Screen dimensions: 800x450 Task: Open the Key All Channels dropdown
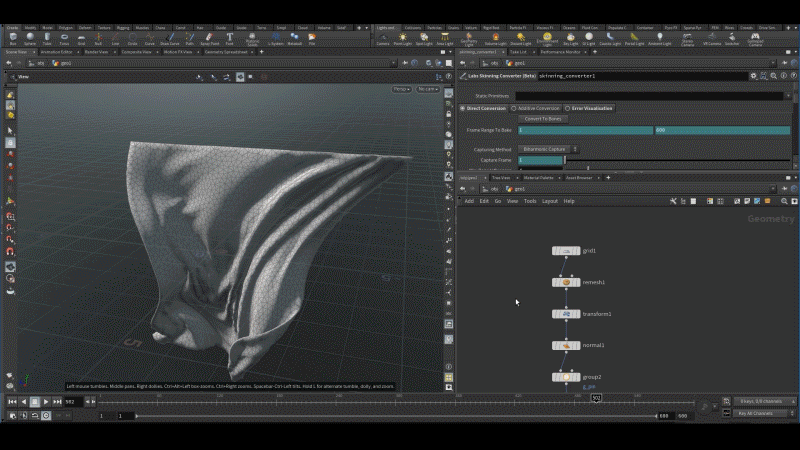(x=763, y=413)
